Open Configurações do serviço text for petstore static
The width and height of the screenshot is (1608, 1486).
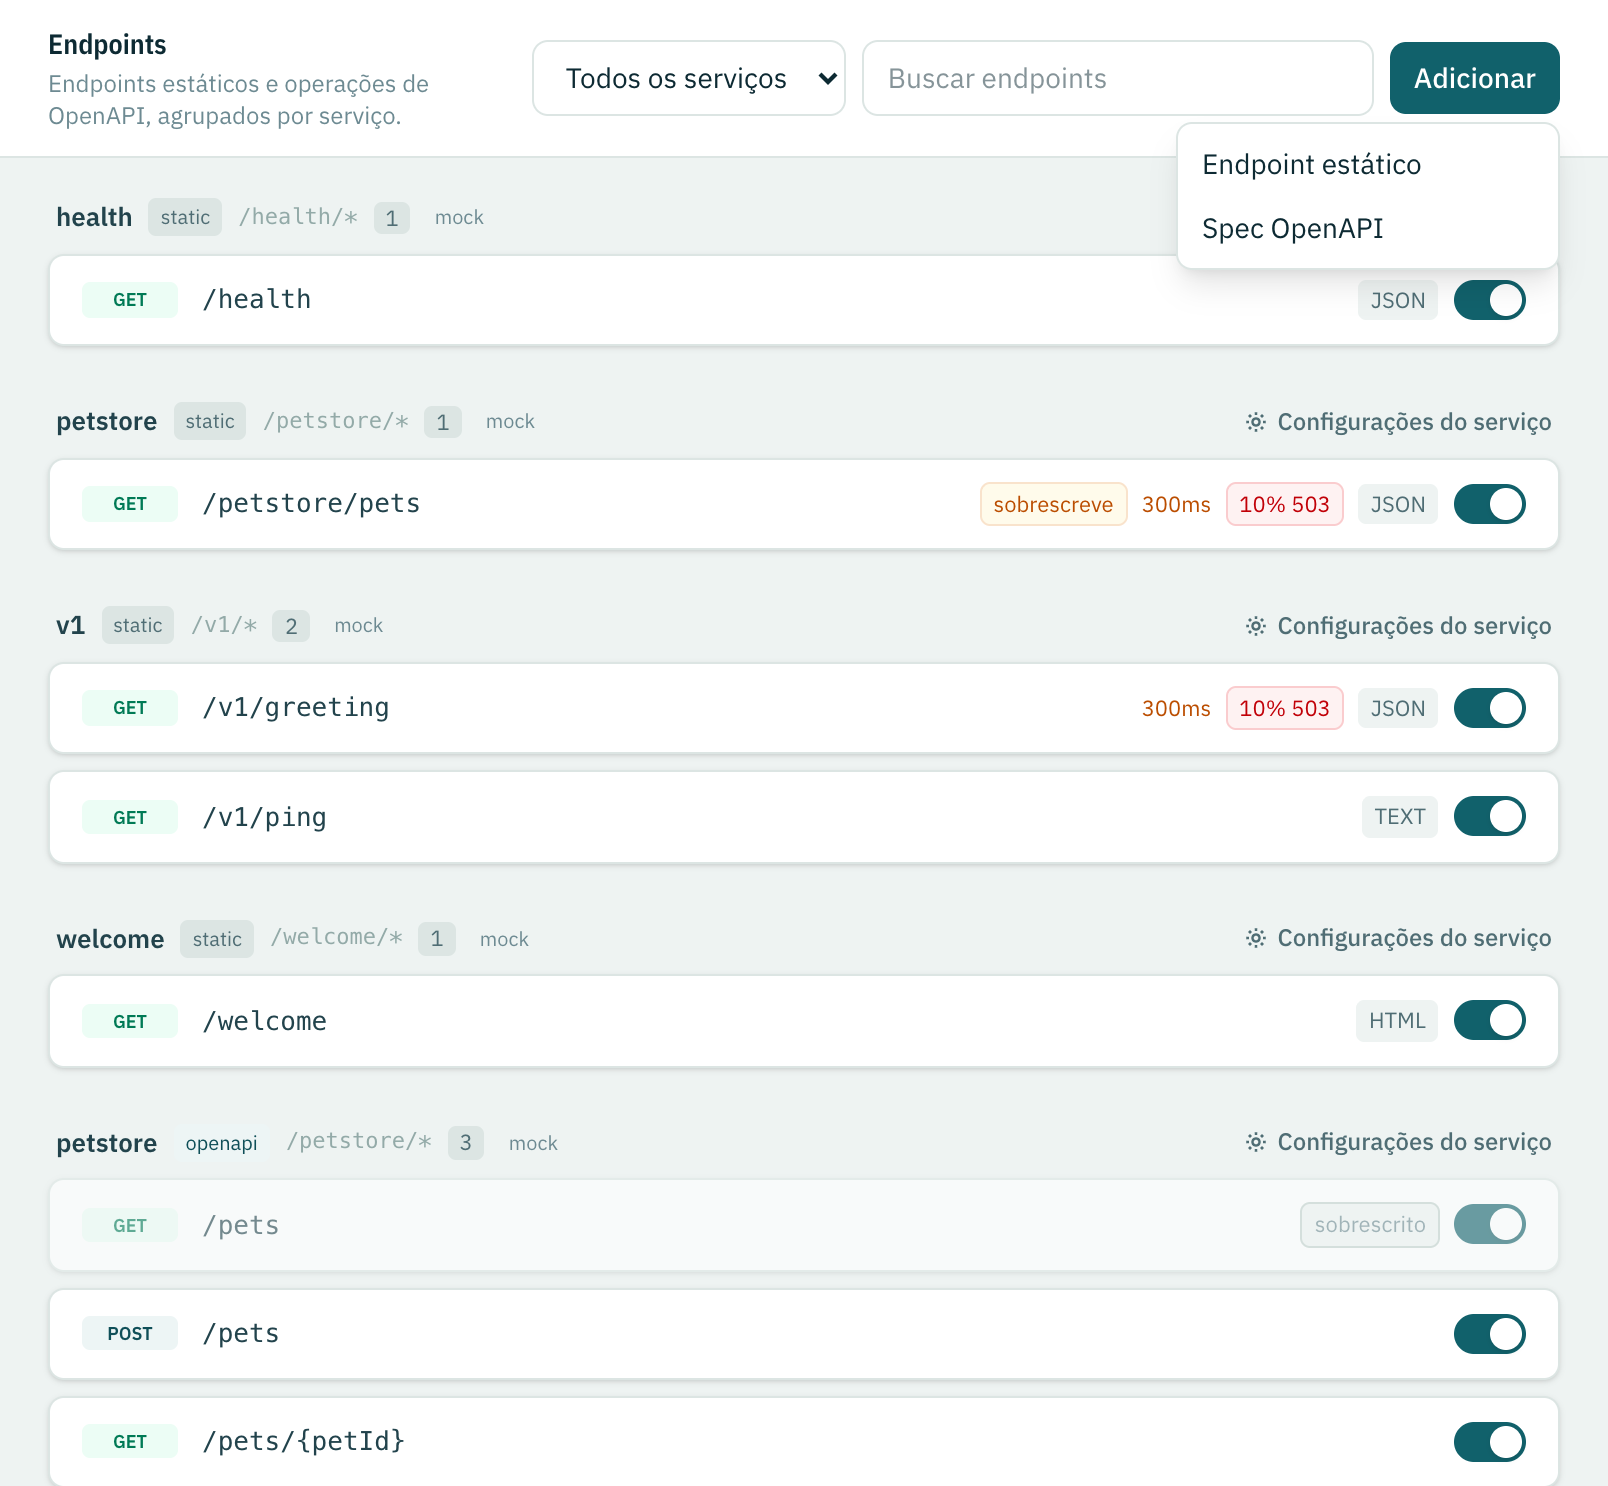(1414, 422)
